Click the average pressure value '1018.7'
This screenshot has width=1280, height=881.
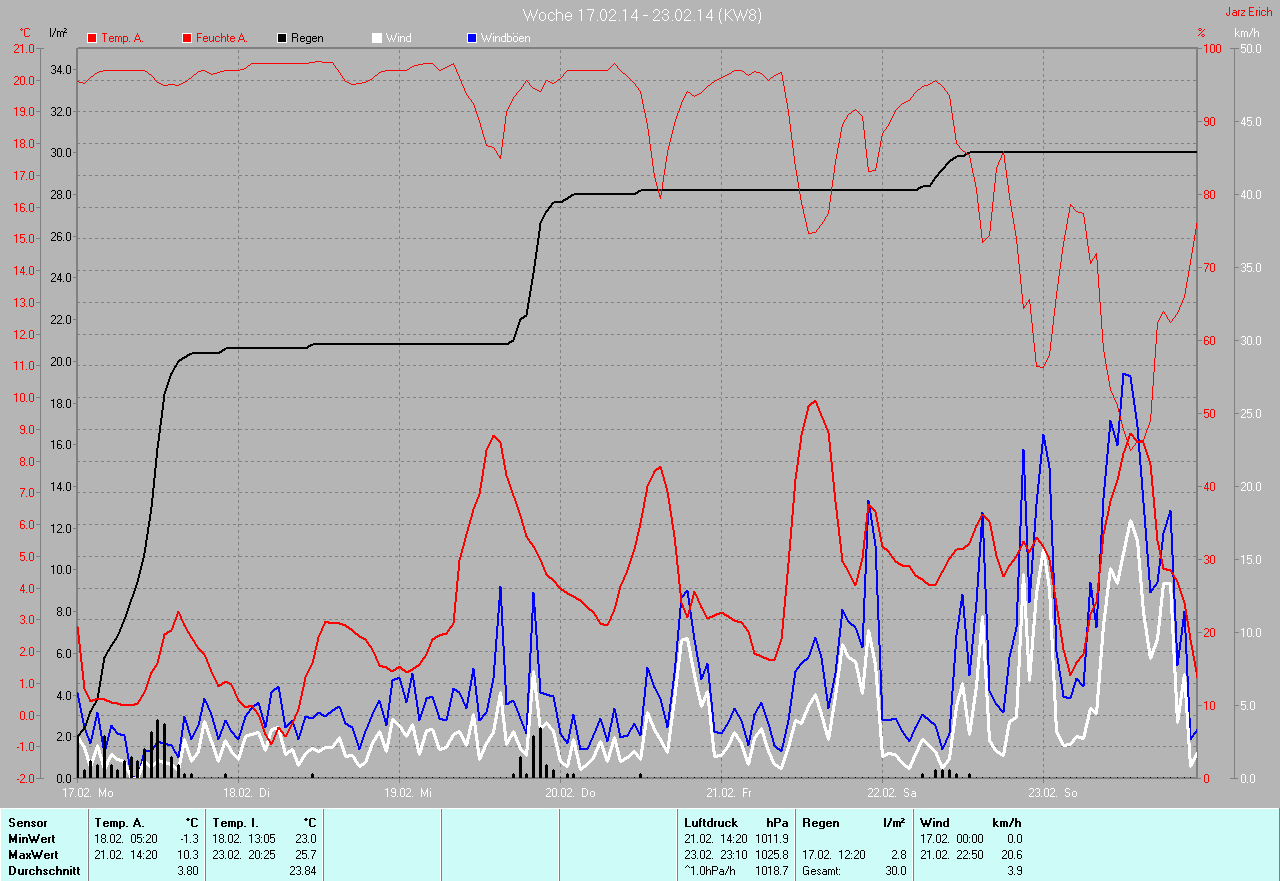click(772, 871)
